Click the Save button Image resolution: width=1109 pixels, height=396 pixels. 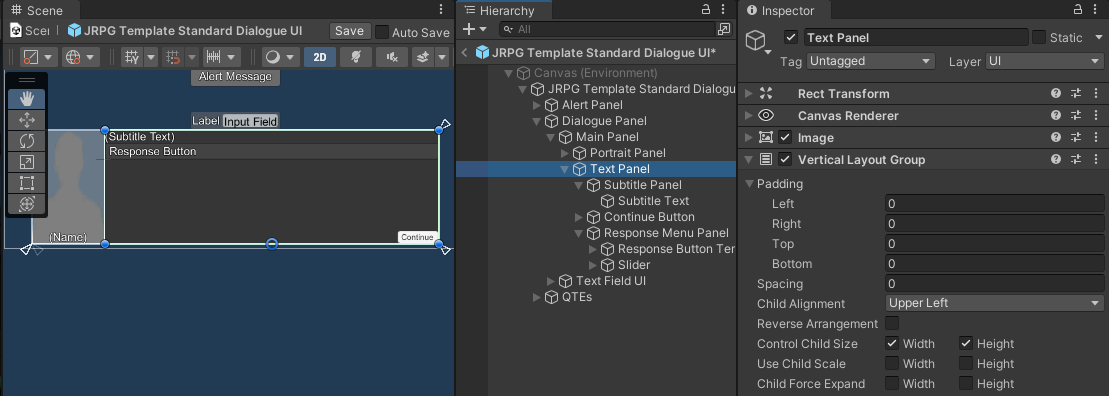pyautogui.click(x=349, y=31)
